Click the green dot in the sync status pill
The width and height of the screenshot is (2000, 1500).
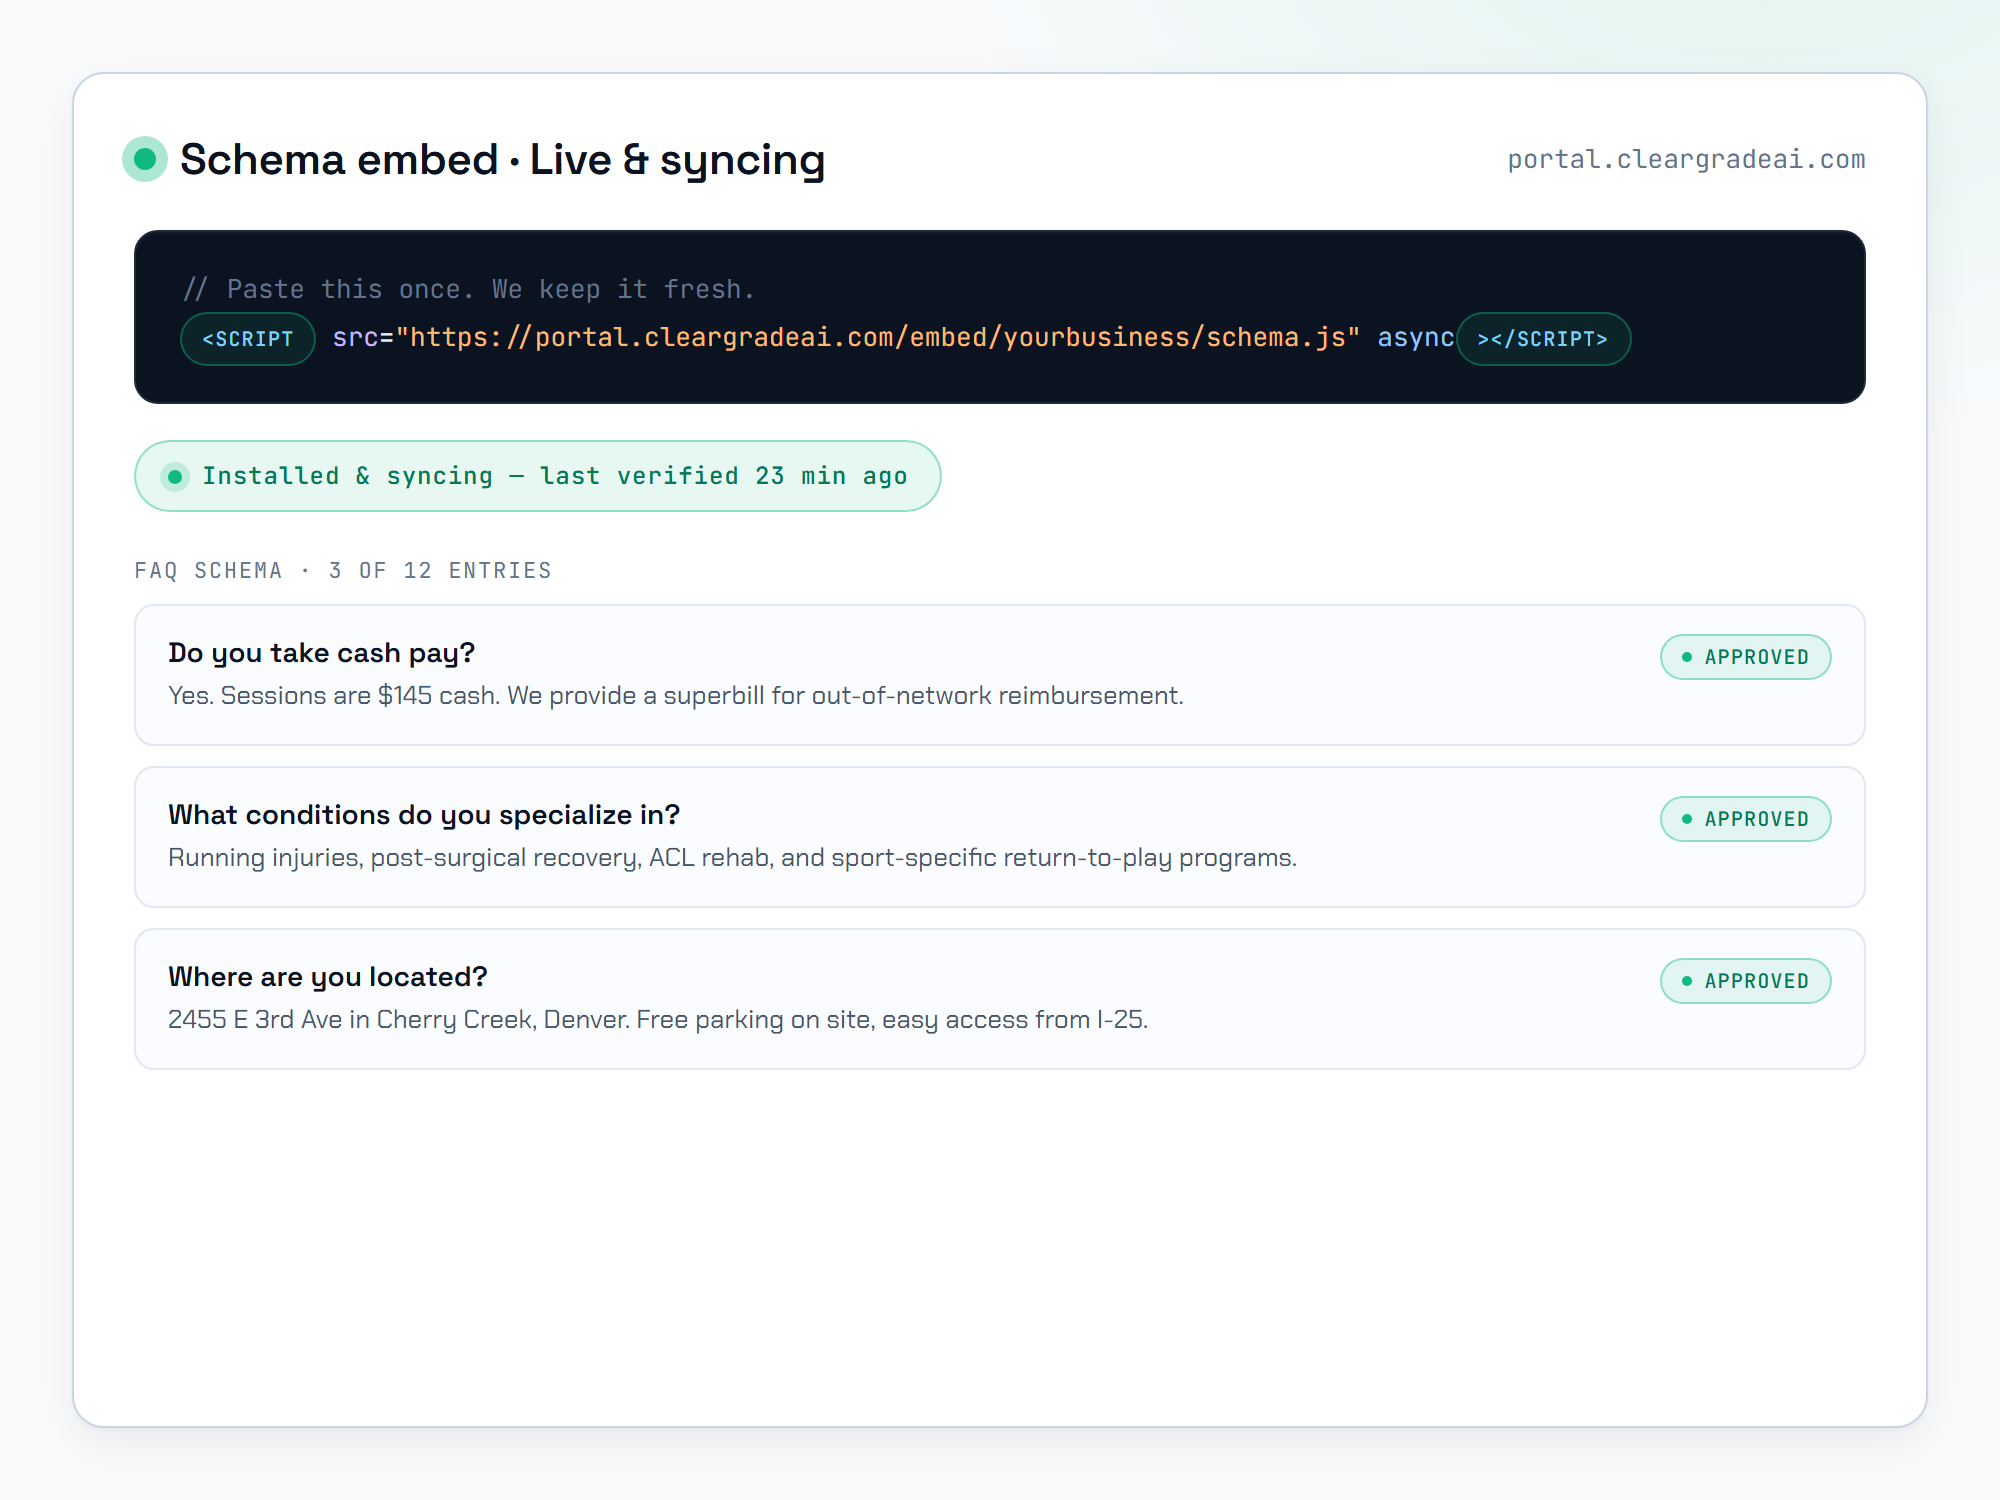[175, 477]
